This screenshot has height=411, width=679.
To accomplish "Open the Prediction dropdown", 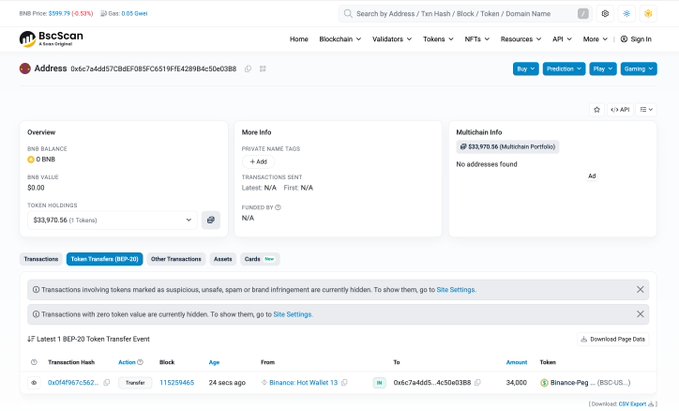I will [x=564, y=69].
